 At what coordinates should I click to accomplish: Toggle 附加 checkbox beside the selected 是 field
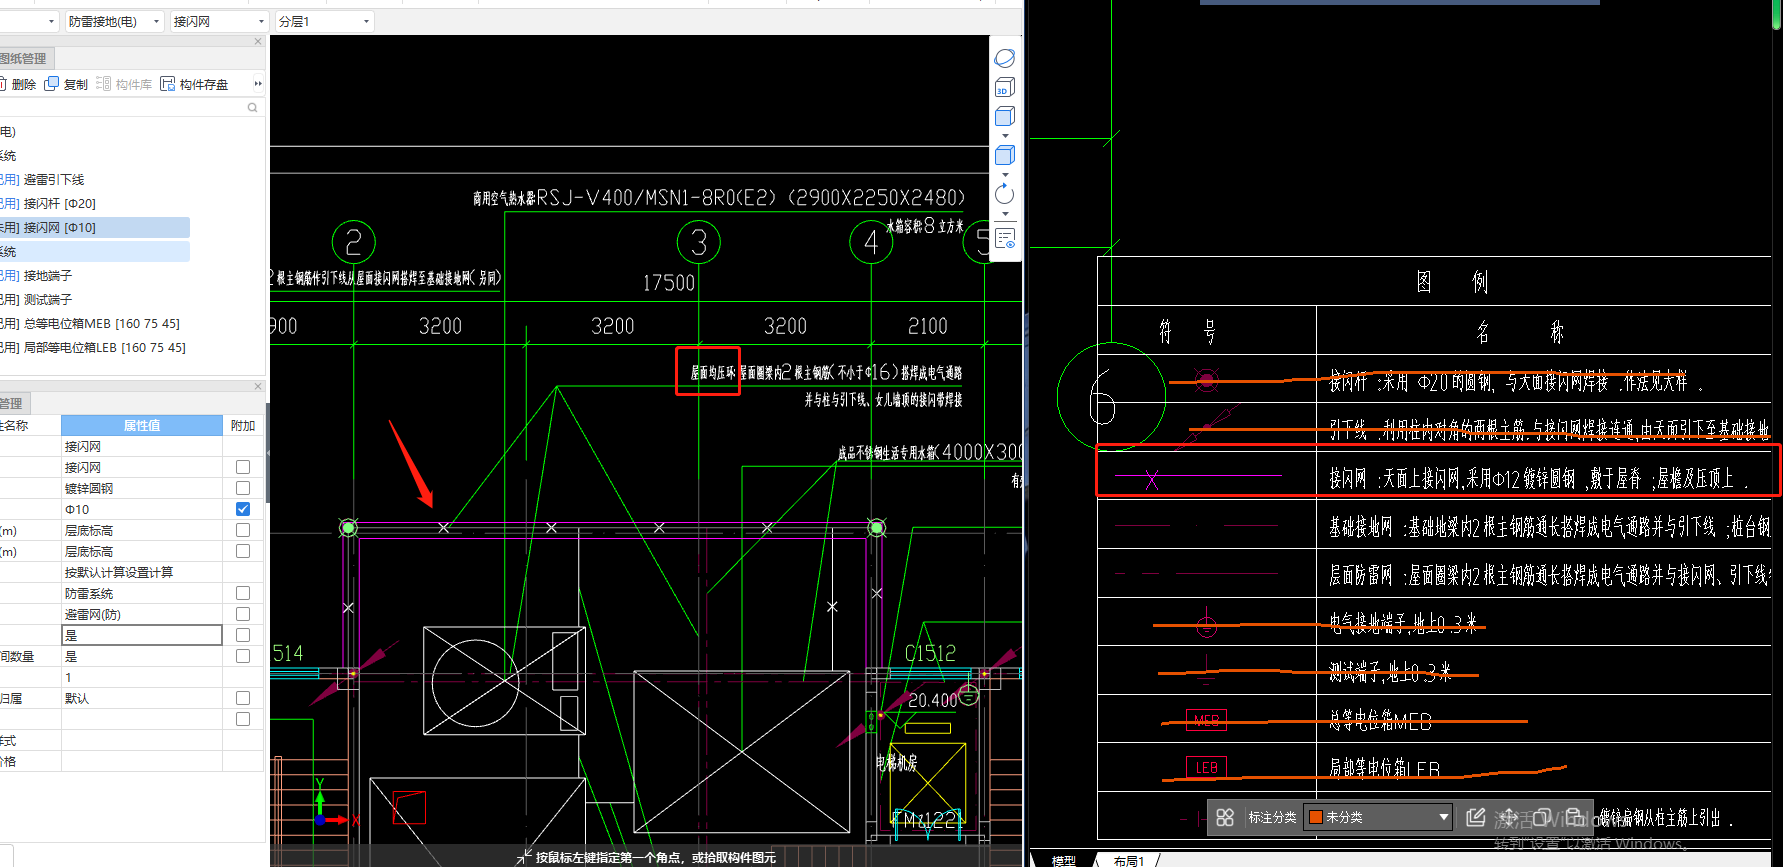click(243, 635)
